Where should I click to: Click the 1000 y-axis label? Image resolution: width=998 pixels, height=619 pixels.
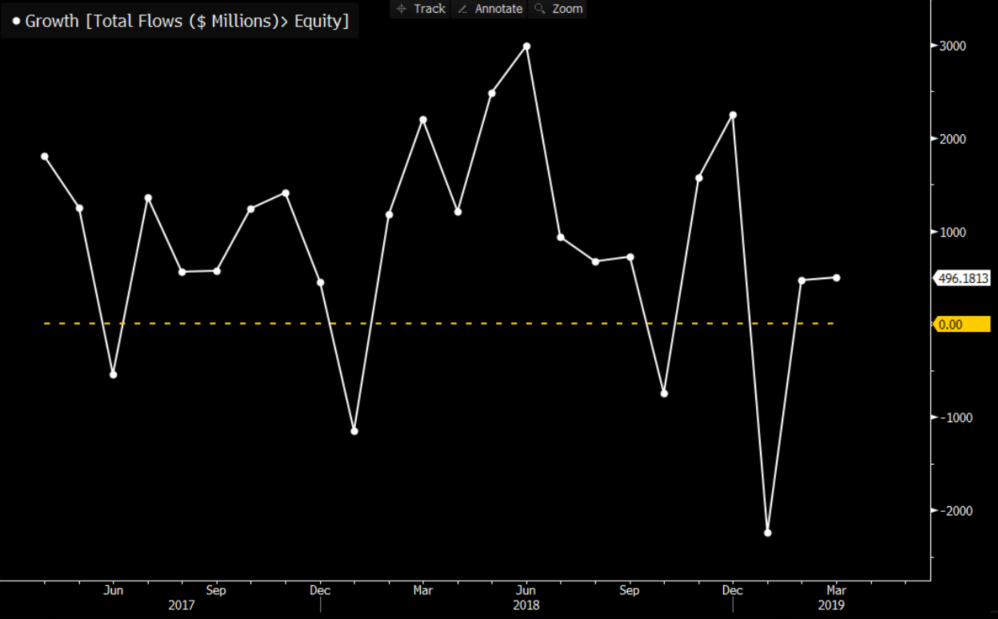pos(952,232)
